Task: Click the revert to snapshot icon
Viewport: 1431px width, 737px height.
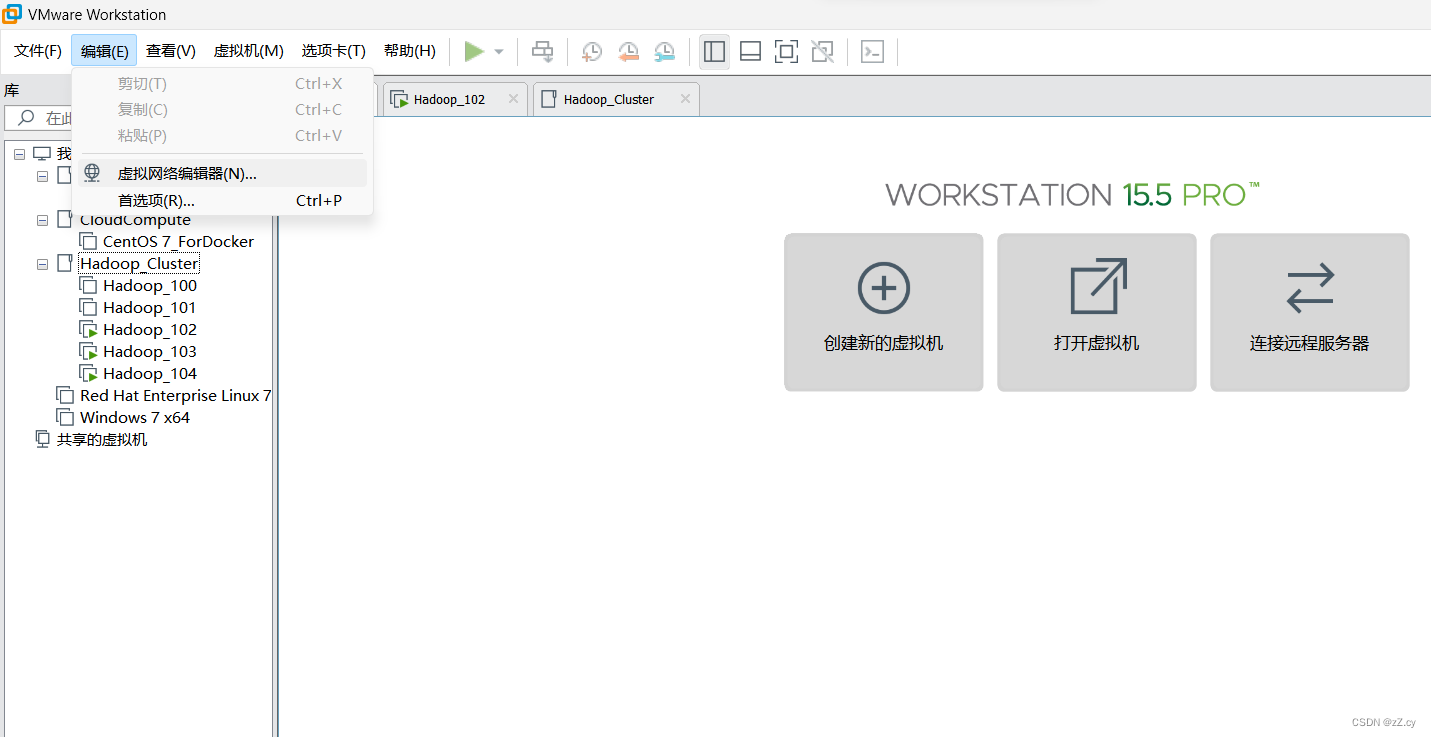Action: point(628,51)
